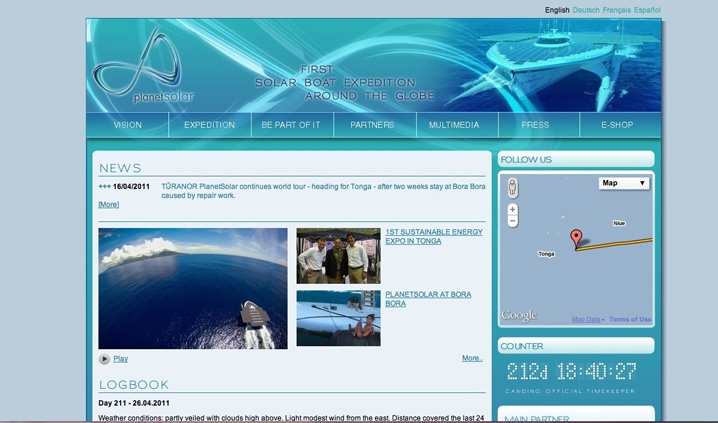718x423 pixels.
Task: Open the E-Shop navigation item
Action: (617, 125)
